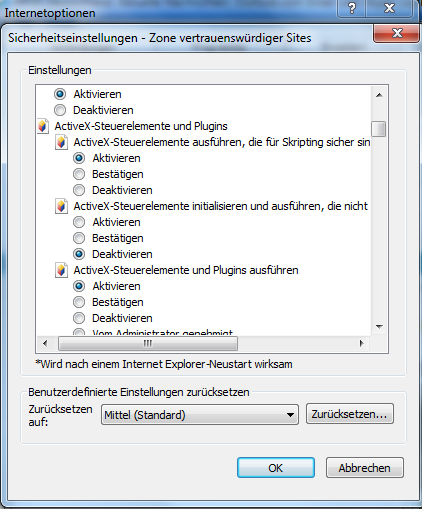Close the Sicherheitseinstellungen dialog via red X
The image size is (422, 509).
tap(396, 33)
